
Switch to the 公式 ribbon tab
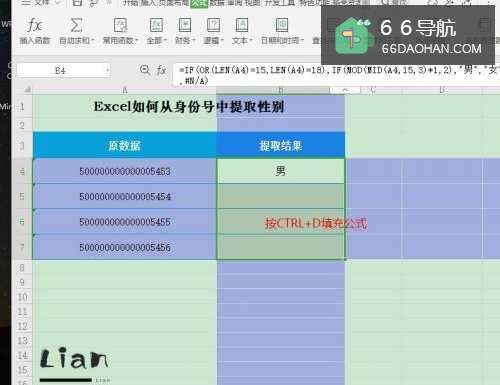[x=199, y=3]
